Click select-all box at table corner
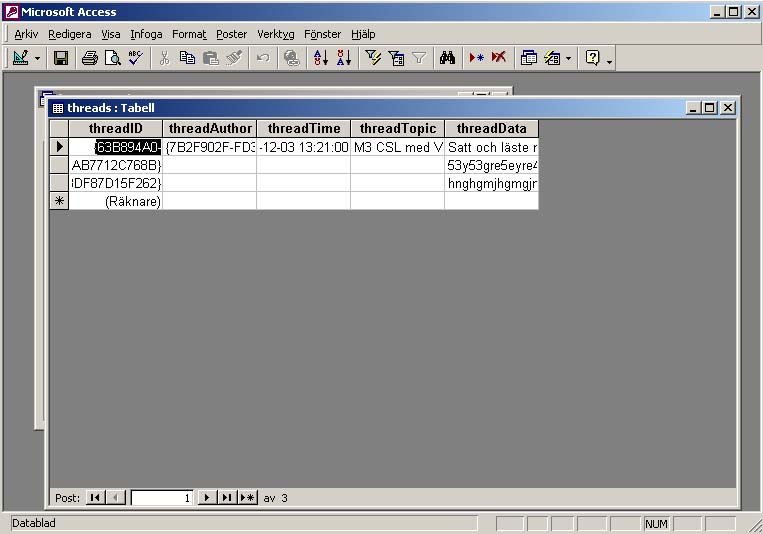The width and height of the screenshot is (763, 534). pos(59,129)
